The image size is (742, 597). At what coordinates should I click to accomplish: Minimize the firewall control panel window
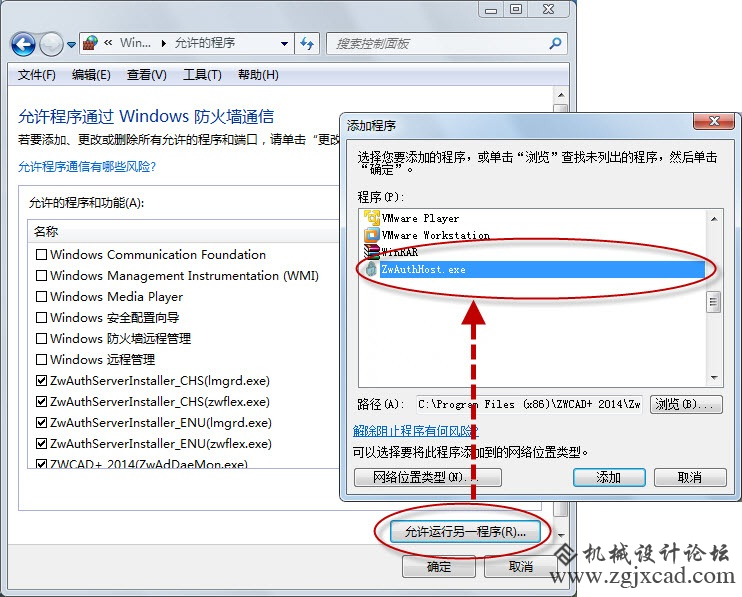491,9
